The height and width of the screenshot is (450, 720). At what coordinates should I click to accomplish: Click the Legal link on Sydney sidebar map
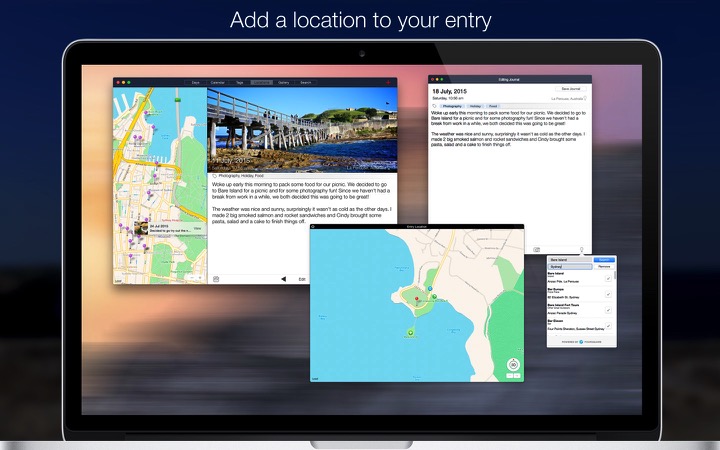[x=118, y=281]
